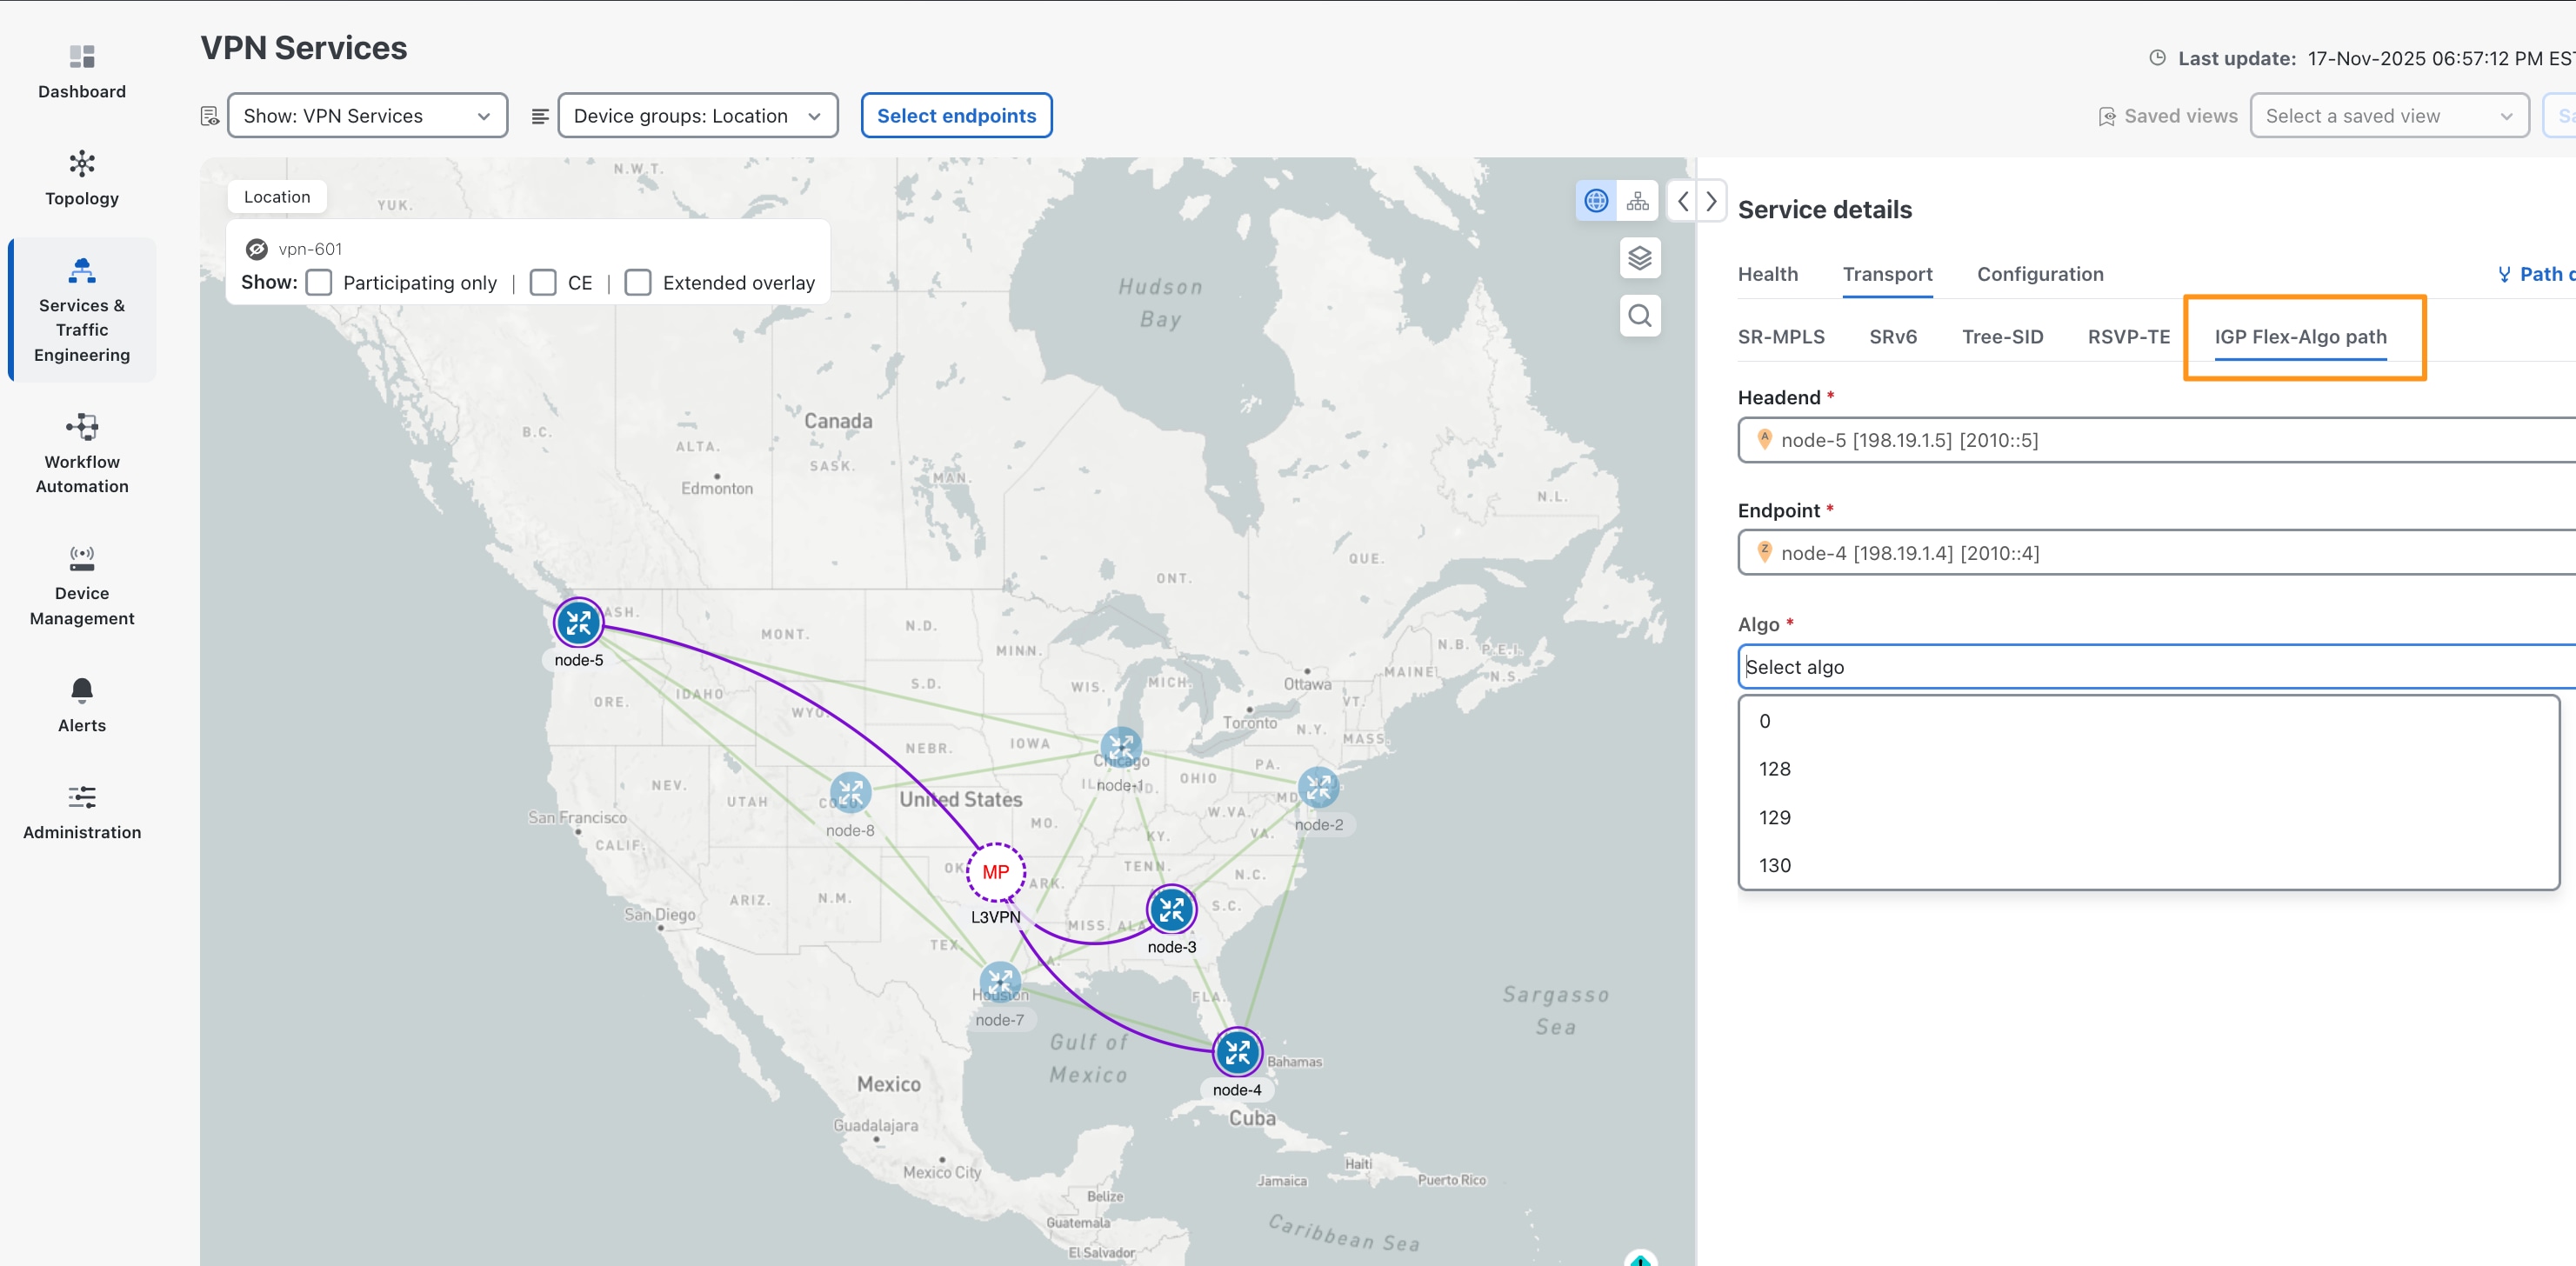
Task: Switch to geographical map view icon
Action: (1596, 201)
